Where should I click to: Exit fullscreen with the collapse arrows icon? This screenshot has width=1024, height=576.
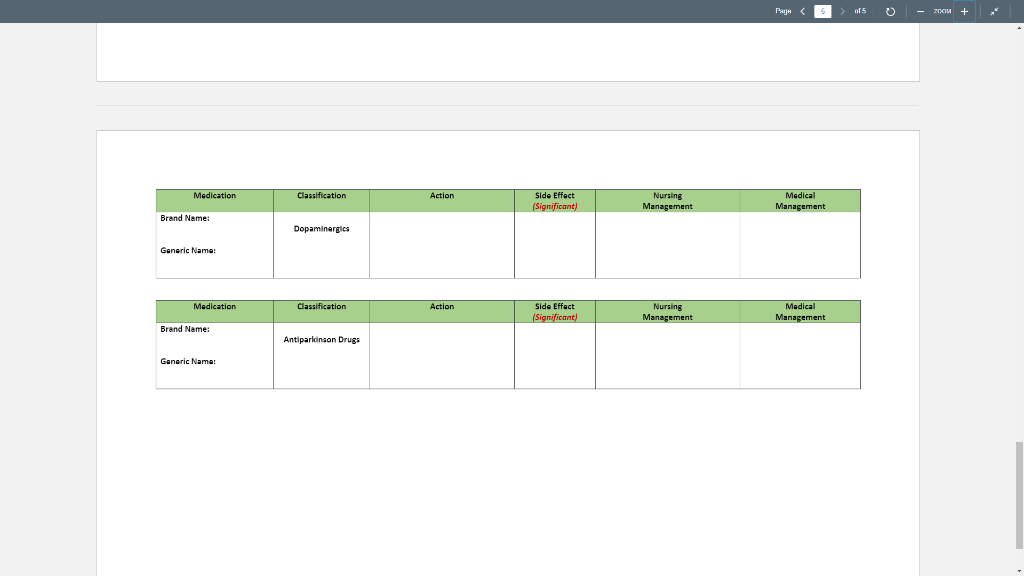point(994,11)
